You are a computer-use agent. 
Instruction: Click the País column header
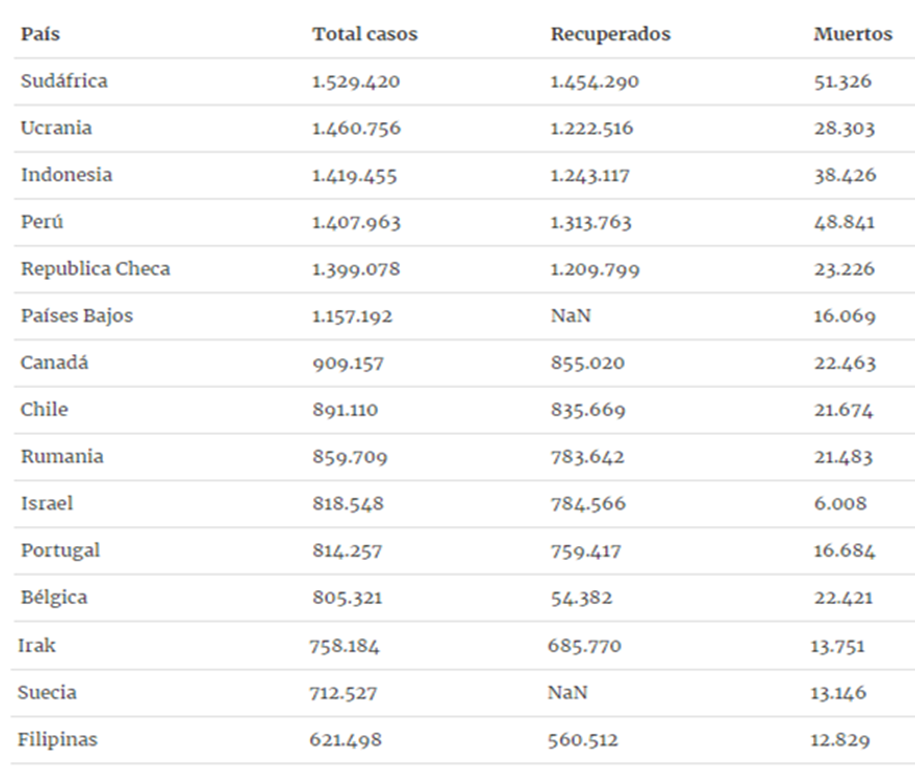(x=40, y=34)
